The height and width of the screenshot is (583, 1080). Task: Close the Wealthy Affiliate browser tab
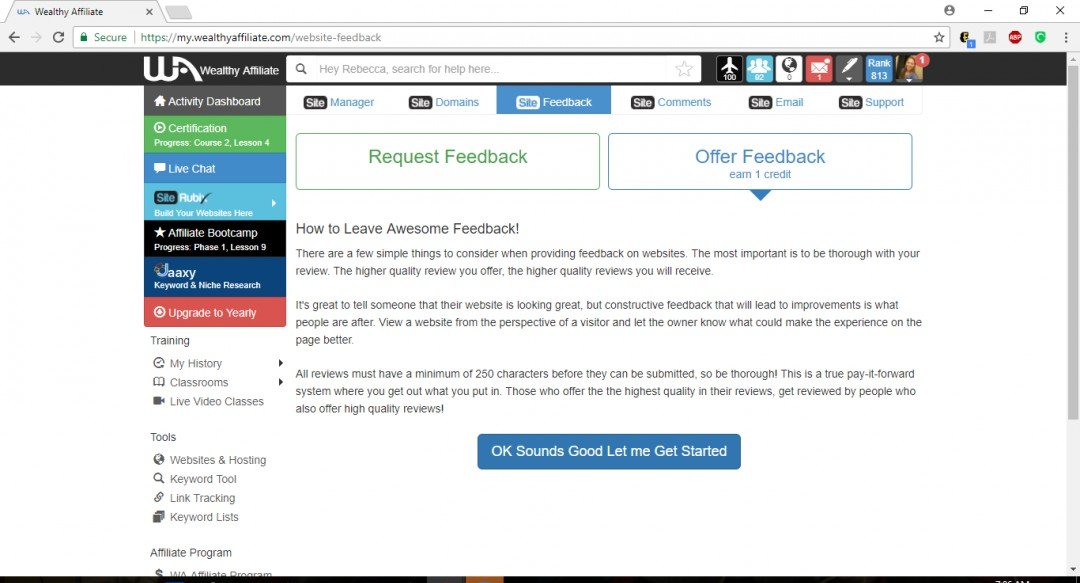coord(149,12)
